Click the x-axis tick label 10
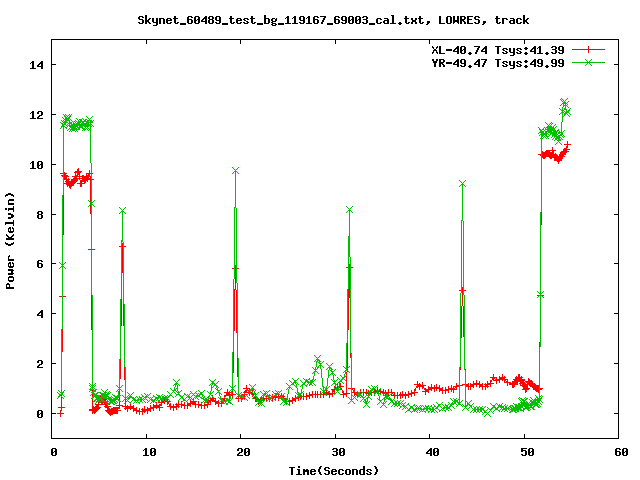 click(149, 452)
